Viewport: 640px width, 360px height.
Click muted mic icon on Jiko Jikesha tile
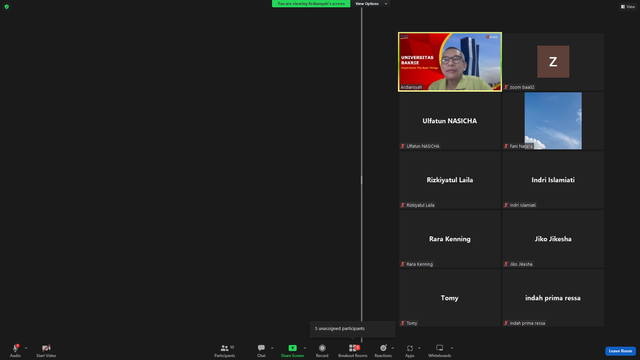click(506, 264)
